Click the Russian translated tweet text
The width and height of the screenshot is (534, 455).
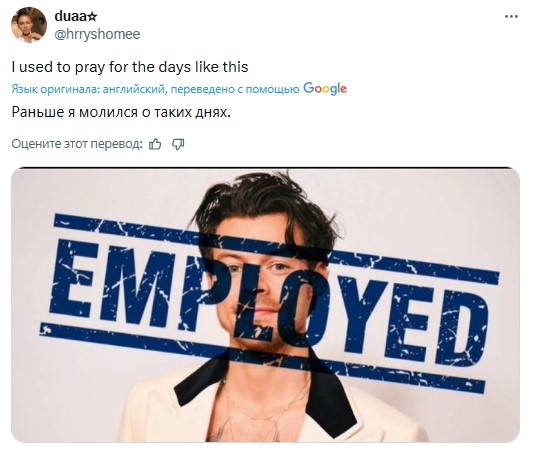coord(121,112)
